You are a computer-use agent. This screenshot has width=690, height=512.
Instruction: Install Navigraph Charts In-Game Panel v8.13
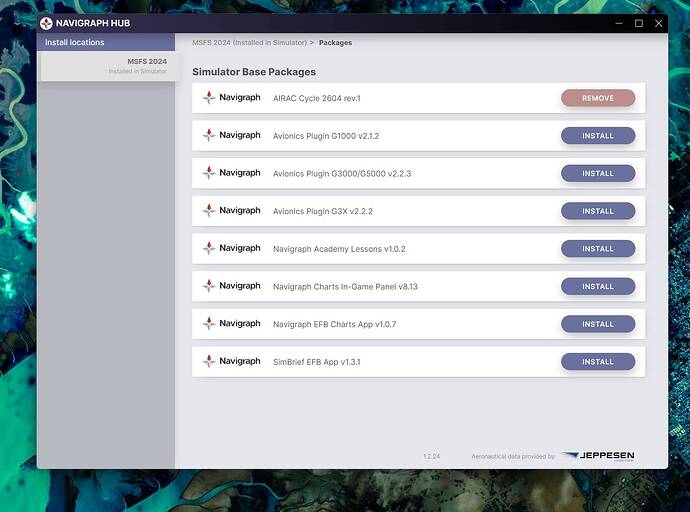[598, 286]
